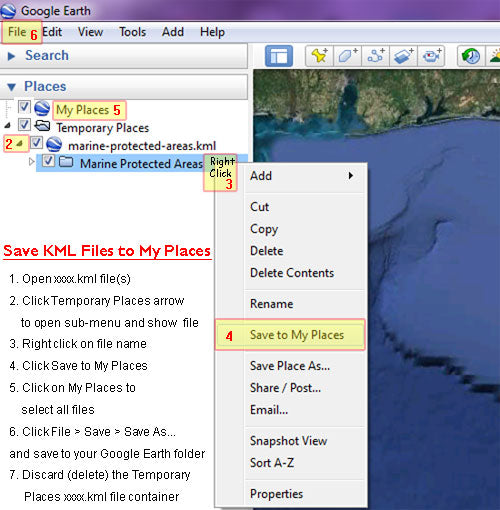
Task: Show historical imagery clock icon
Action: click(x=470, y=56)
